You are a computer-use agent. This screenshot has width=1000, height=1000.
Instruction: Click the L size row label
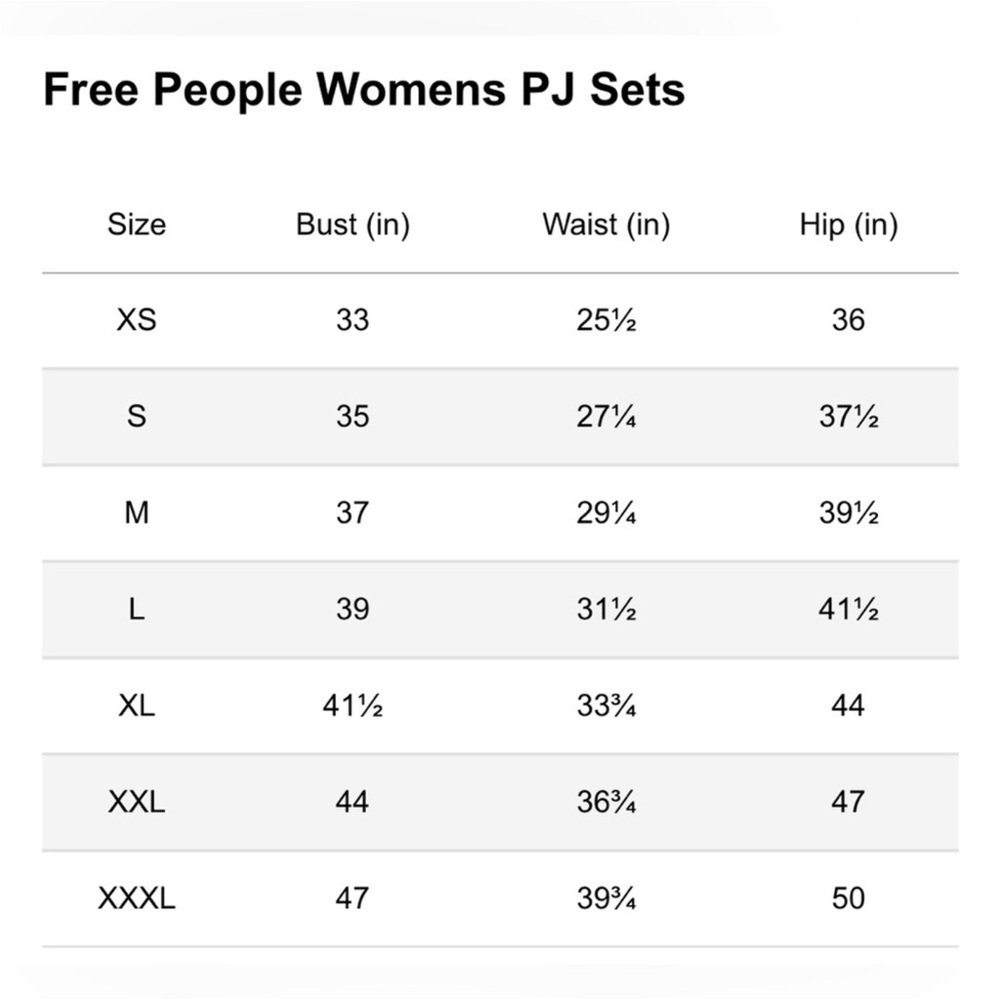pyautogui.click(x=136, y=609)
